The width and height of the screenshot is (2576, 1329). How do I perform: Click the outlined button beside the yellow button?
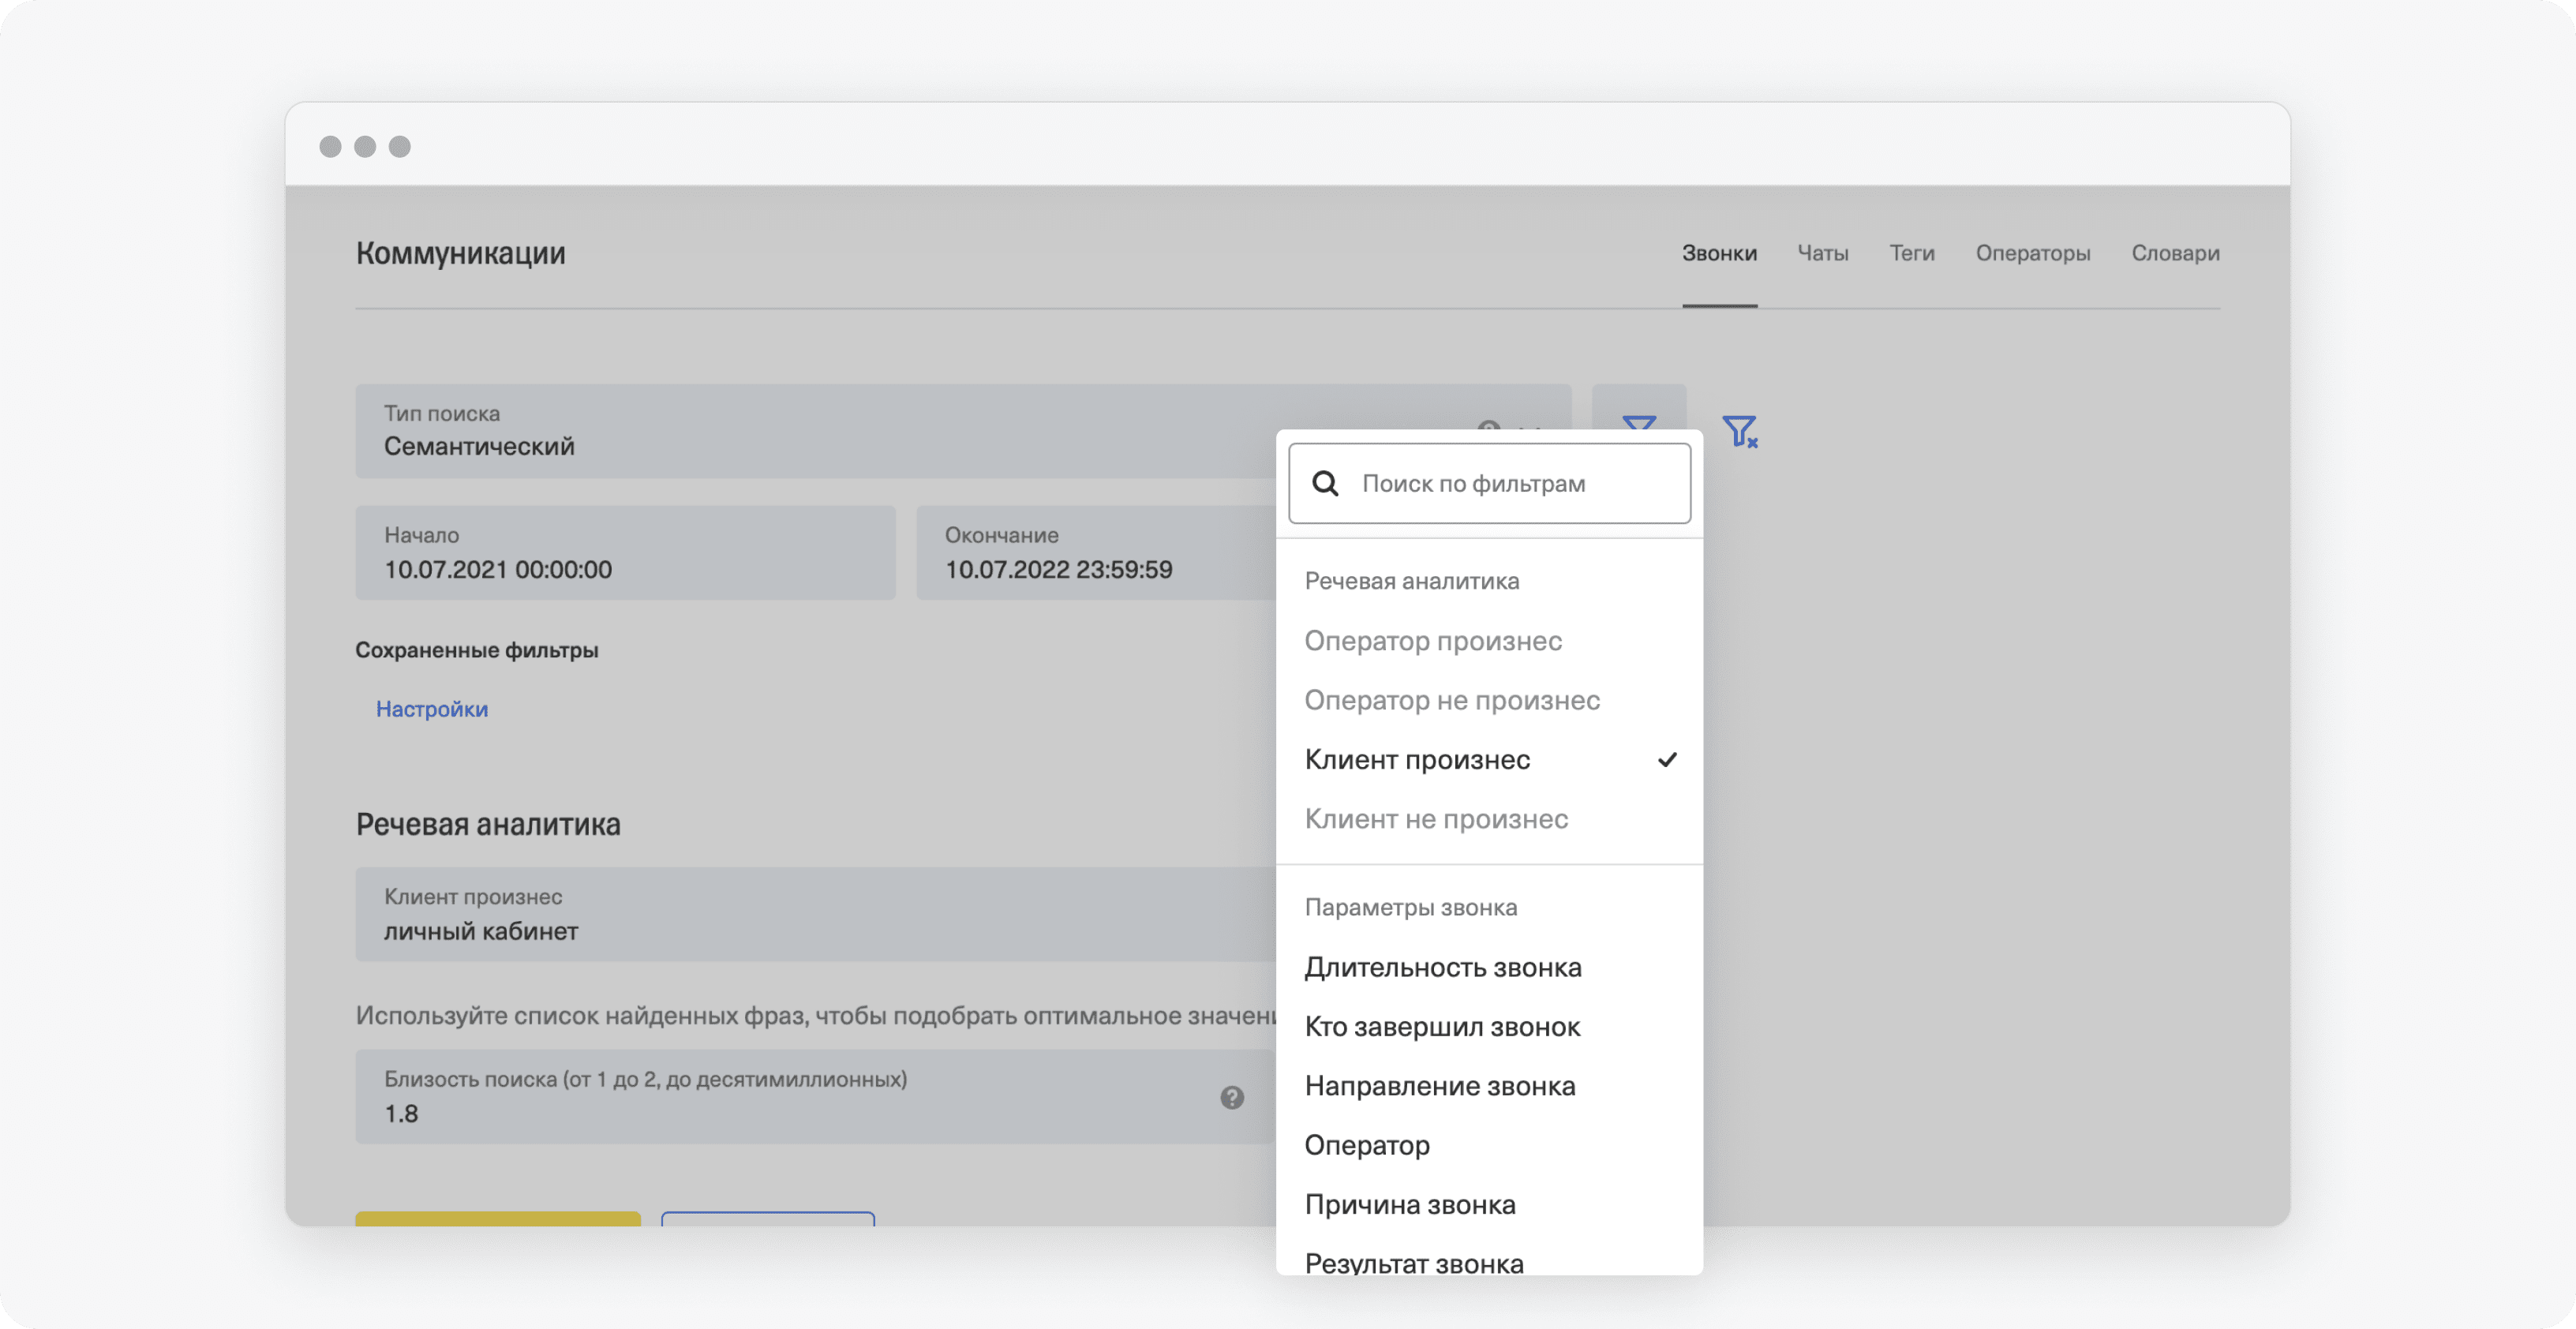point(768,1219)
